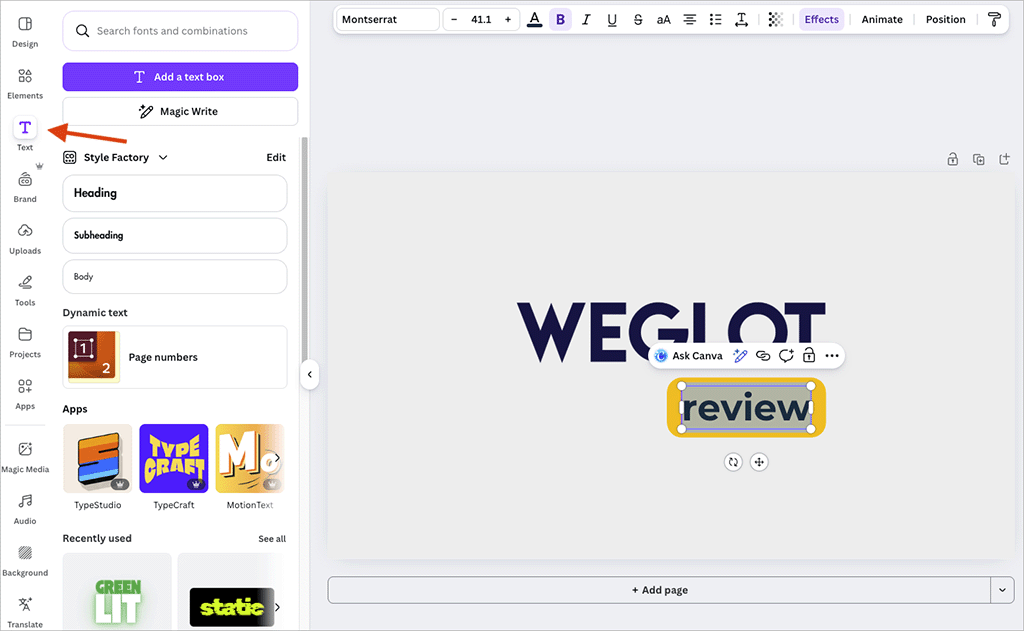Open the Tools panel
Screen dimensions: 1024x631
click(x=25, y=291)
